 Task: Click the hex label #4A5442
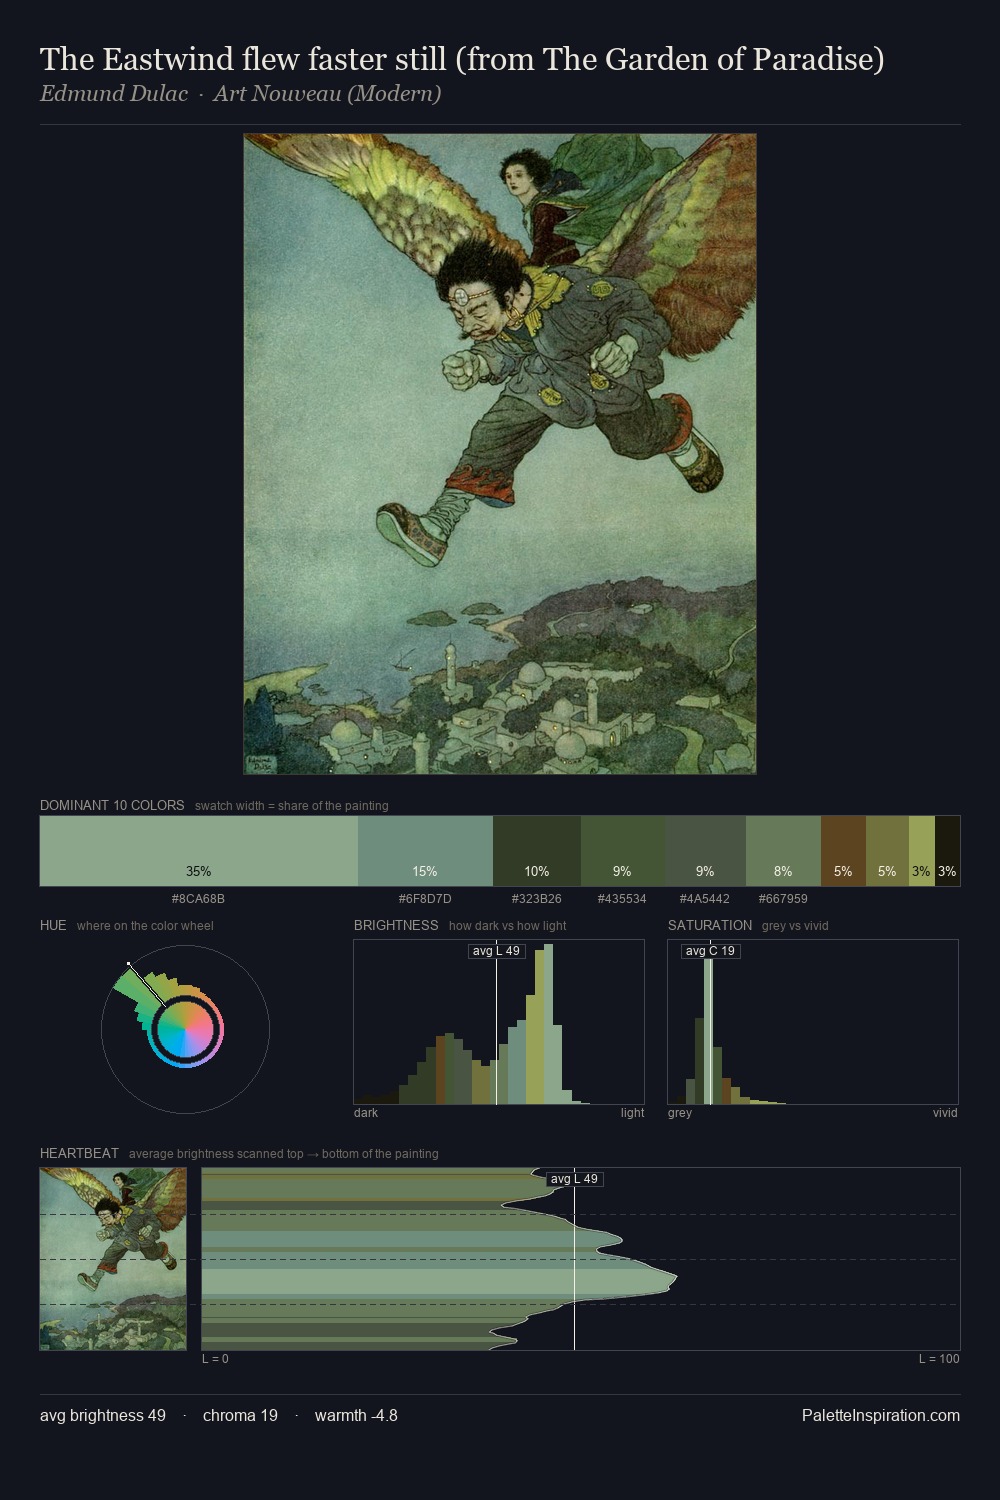tap(705, 899)
